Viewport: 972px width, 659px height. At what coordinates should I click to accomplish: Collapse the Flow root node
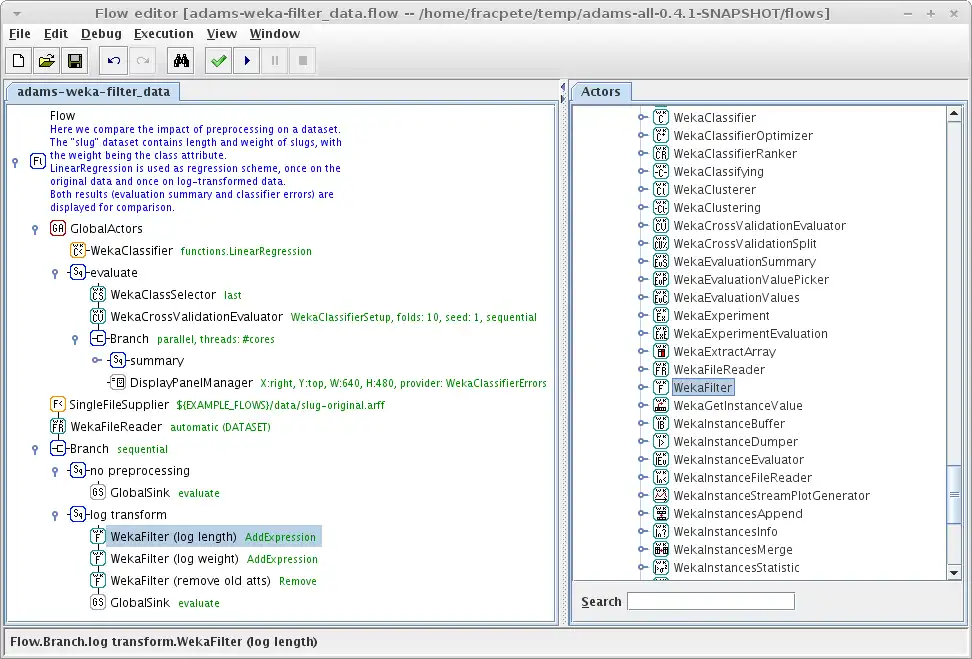[15, 162]
